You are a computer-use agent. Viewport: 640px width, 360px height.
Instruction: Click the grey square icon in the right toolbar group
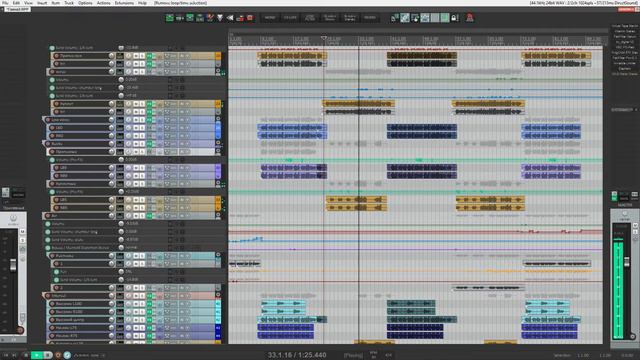pos(435,18)
